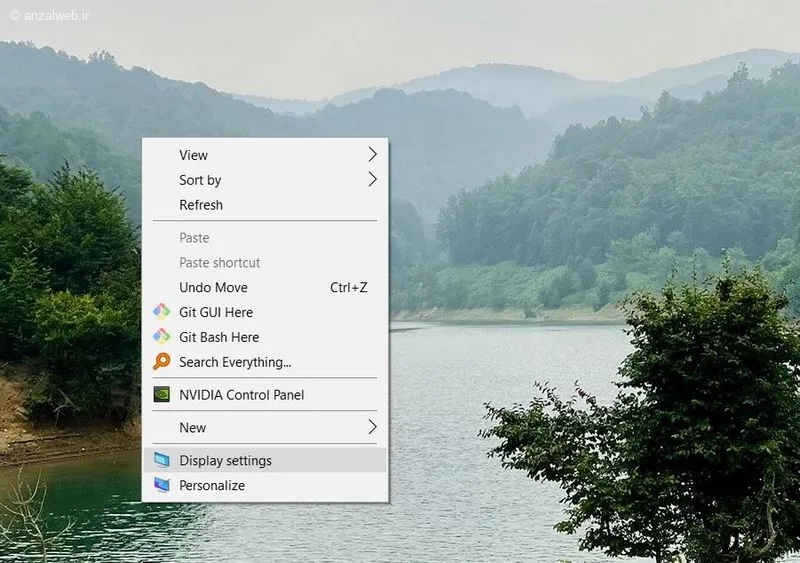Screen dimensions: 800x563
Task: Click the greyed Paste shortcut entry
Action: coord(265,262)
